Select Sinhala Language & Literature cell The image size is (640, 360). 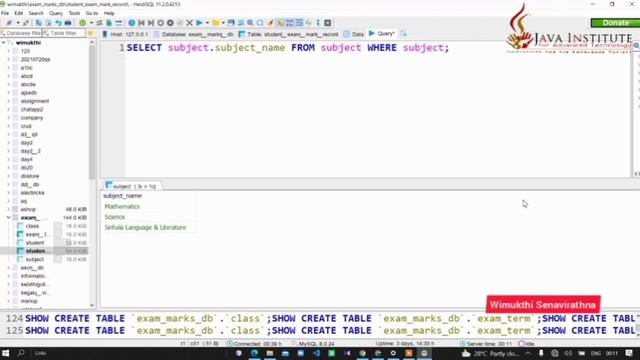[145, 228]
